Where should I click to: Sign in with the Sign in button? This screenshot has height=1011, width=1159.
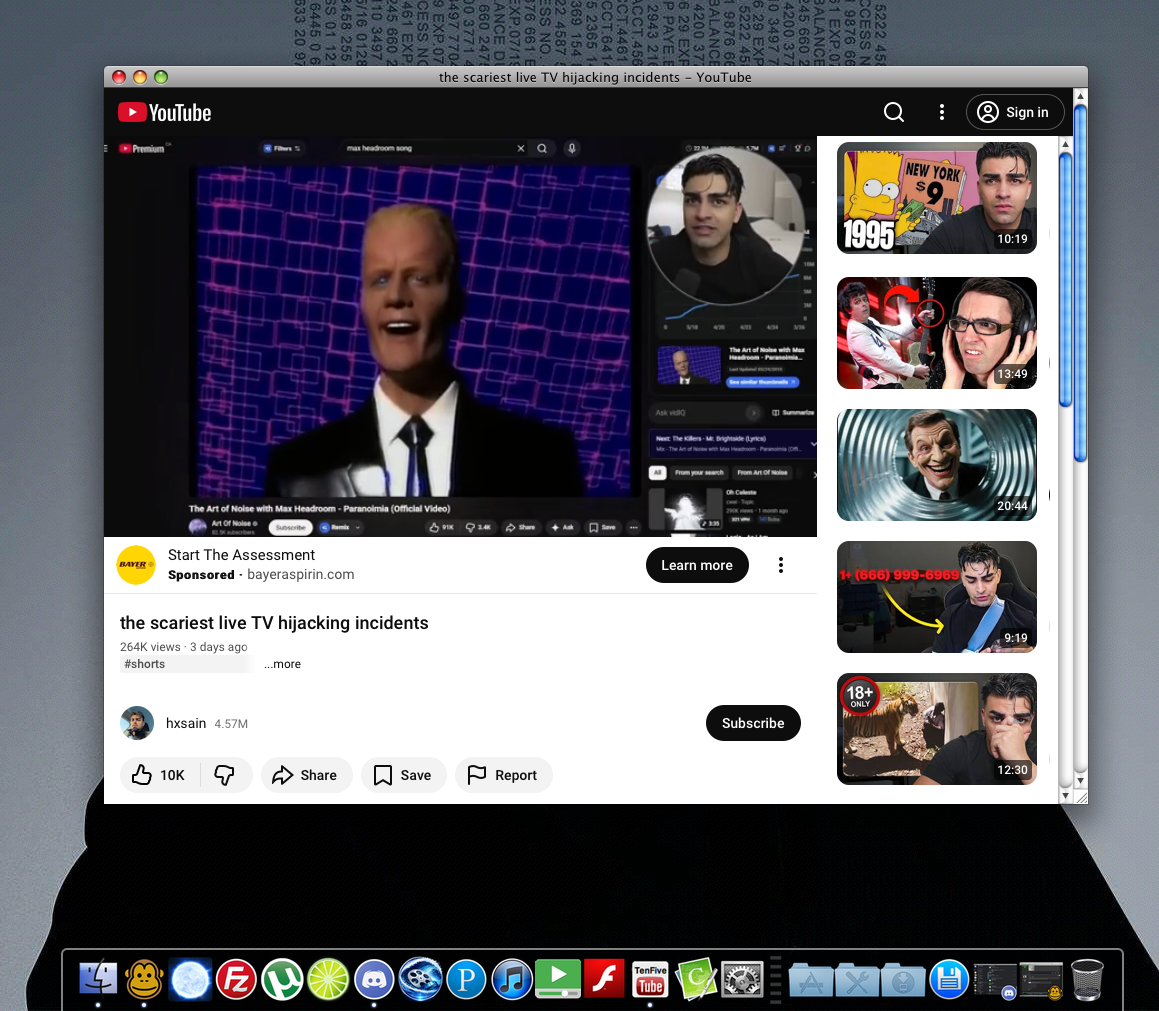[x=1014, y=112]
